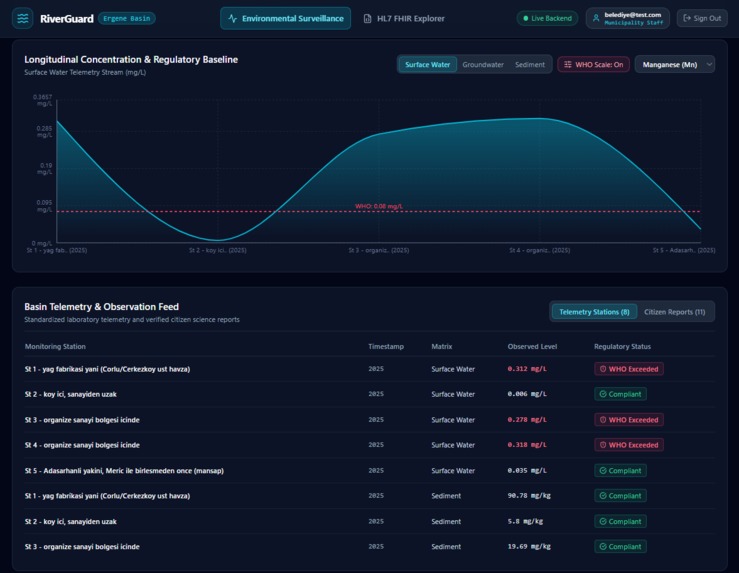The height and width of the screenshot is (573, 739).
Task: Click the 19.69 mg/kg observed value
Action: click(529, 547)
